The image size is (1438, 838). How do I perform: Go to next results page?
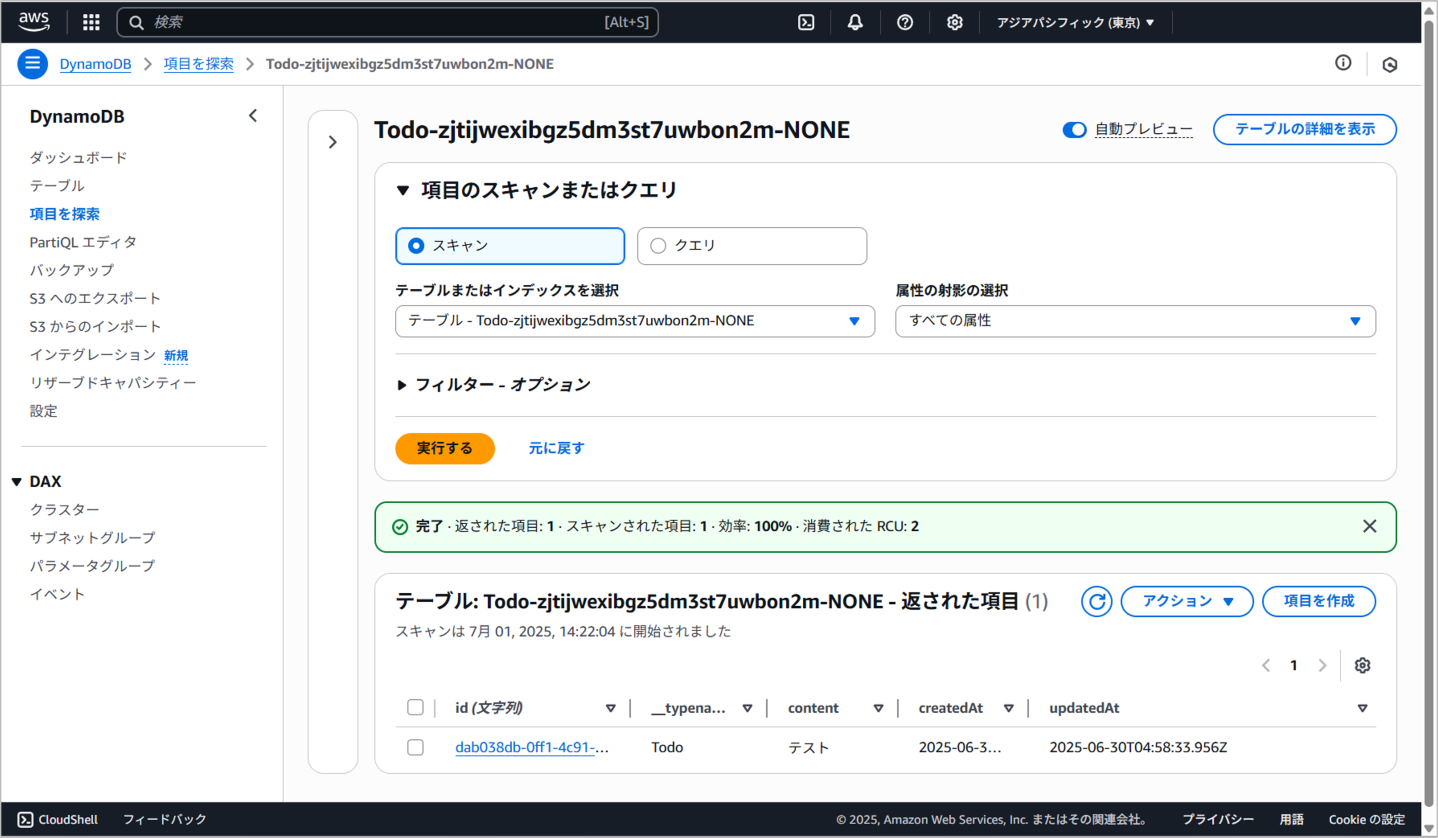1322,665
